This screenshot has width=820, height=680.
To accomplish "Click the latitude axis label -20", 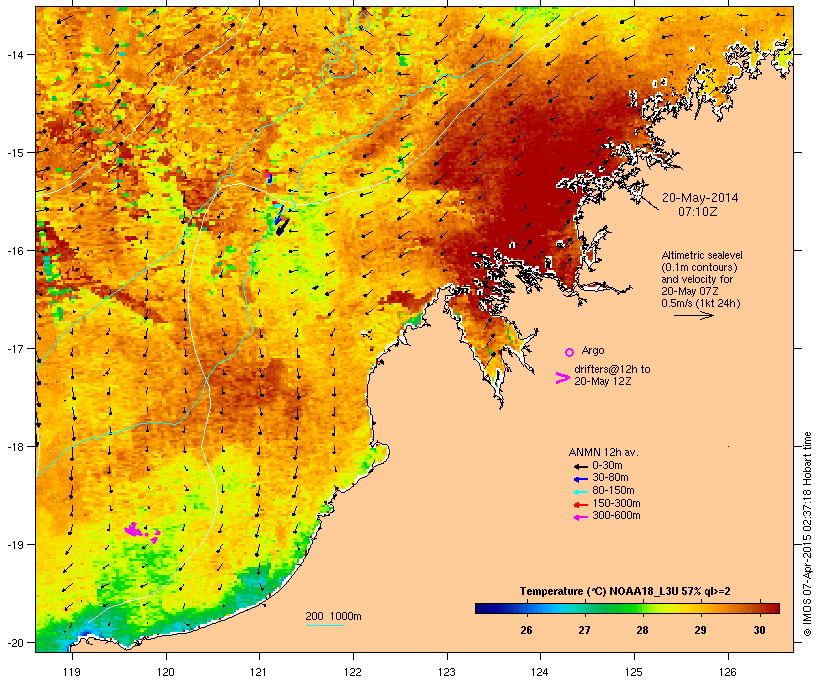I will [15, 643].
